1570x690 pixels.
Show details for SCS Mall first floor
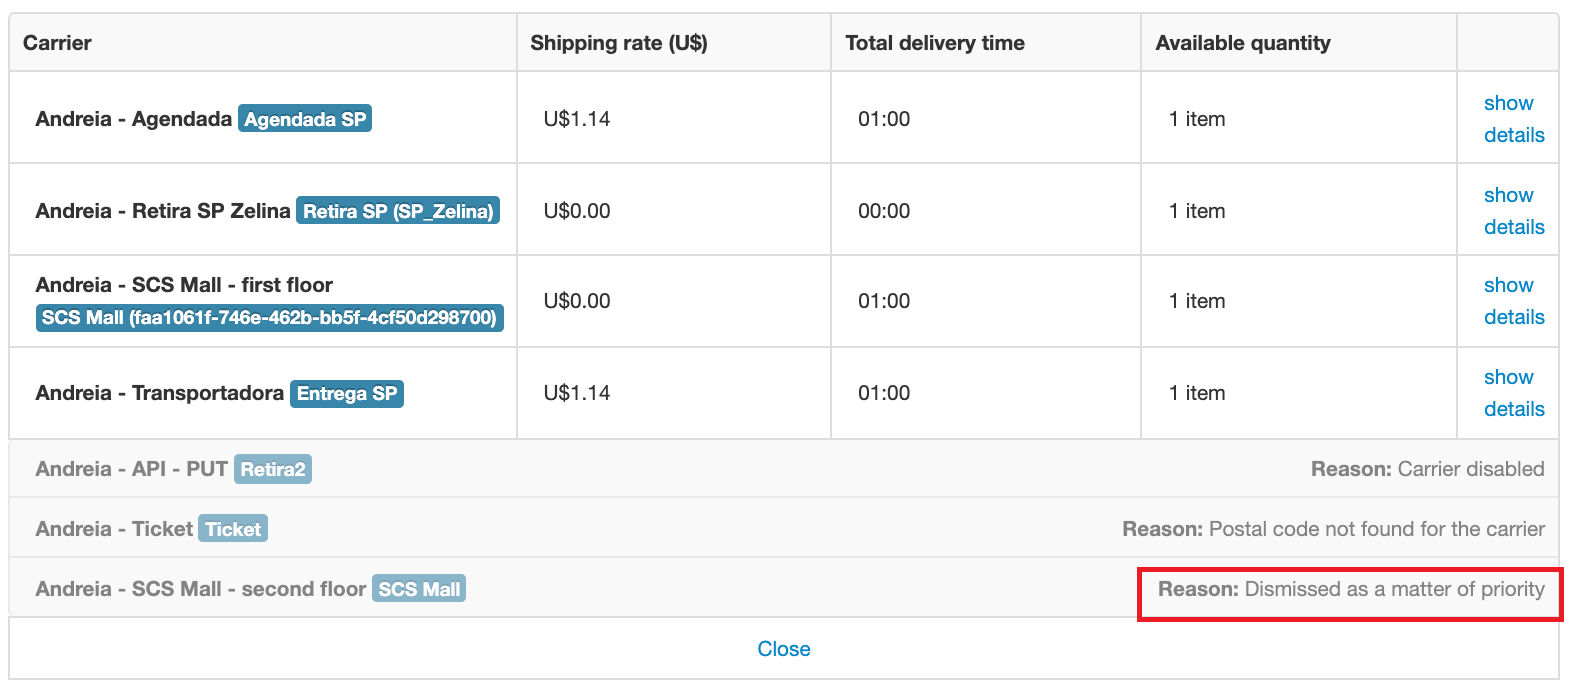tap(1513, 301)
